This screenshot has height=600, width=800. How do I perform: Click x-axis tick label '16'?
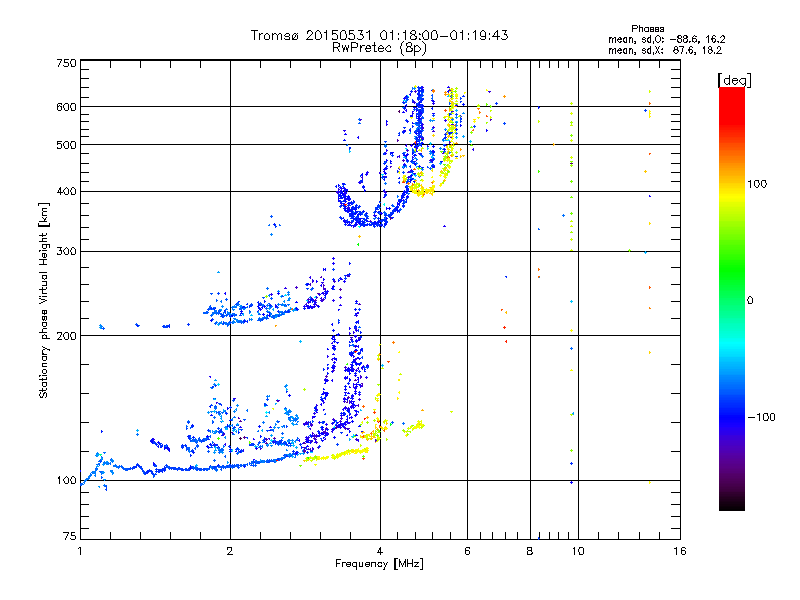pyautogui.click(x=680, y=551)
